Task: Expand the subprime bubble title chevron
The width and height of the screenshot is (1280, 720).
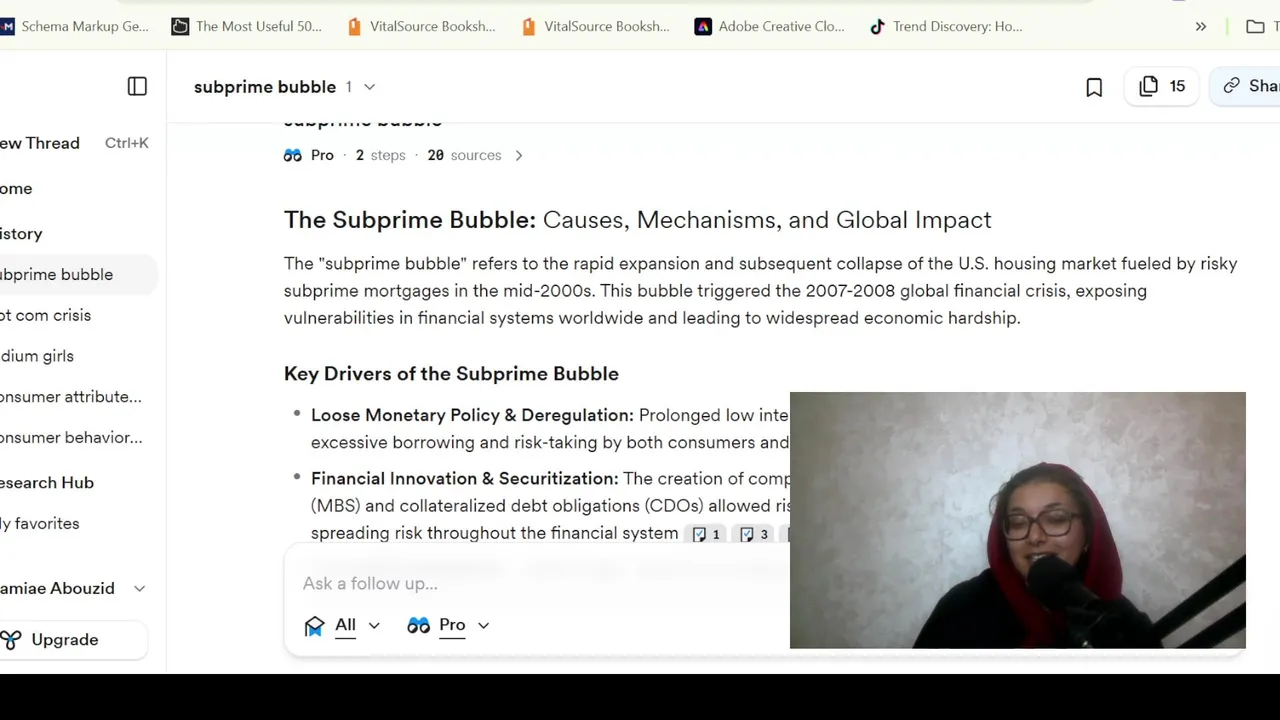Action: pyautogui.click(x=369, y=87)
